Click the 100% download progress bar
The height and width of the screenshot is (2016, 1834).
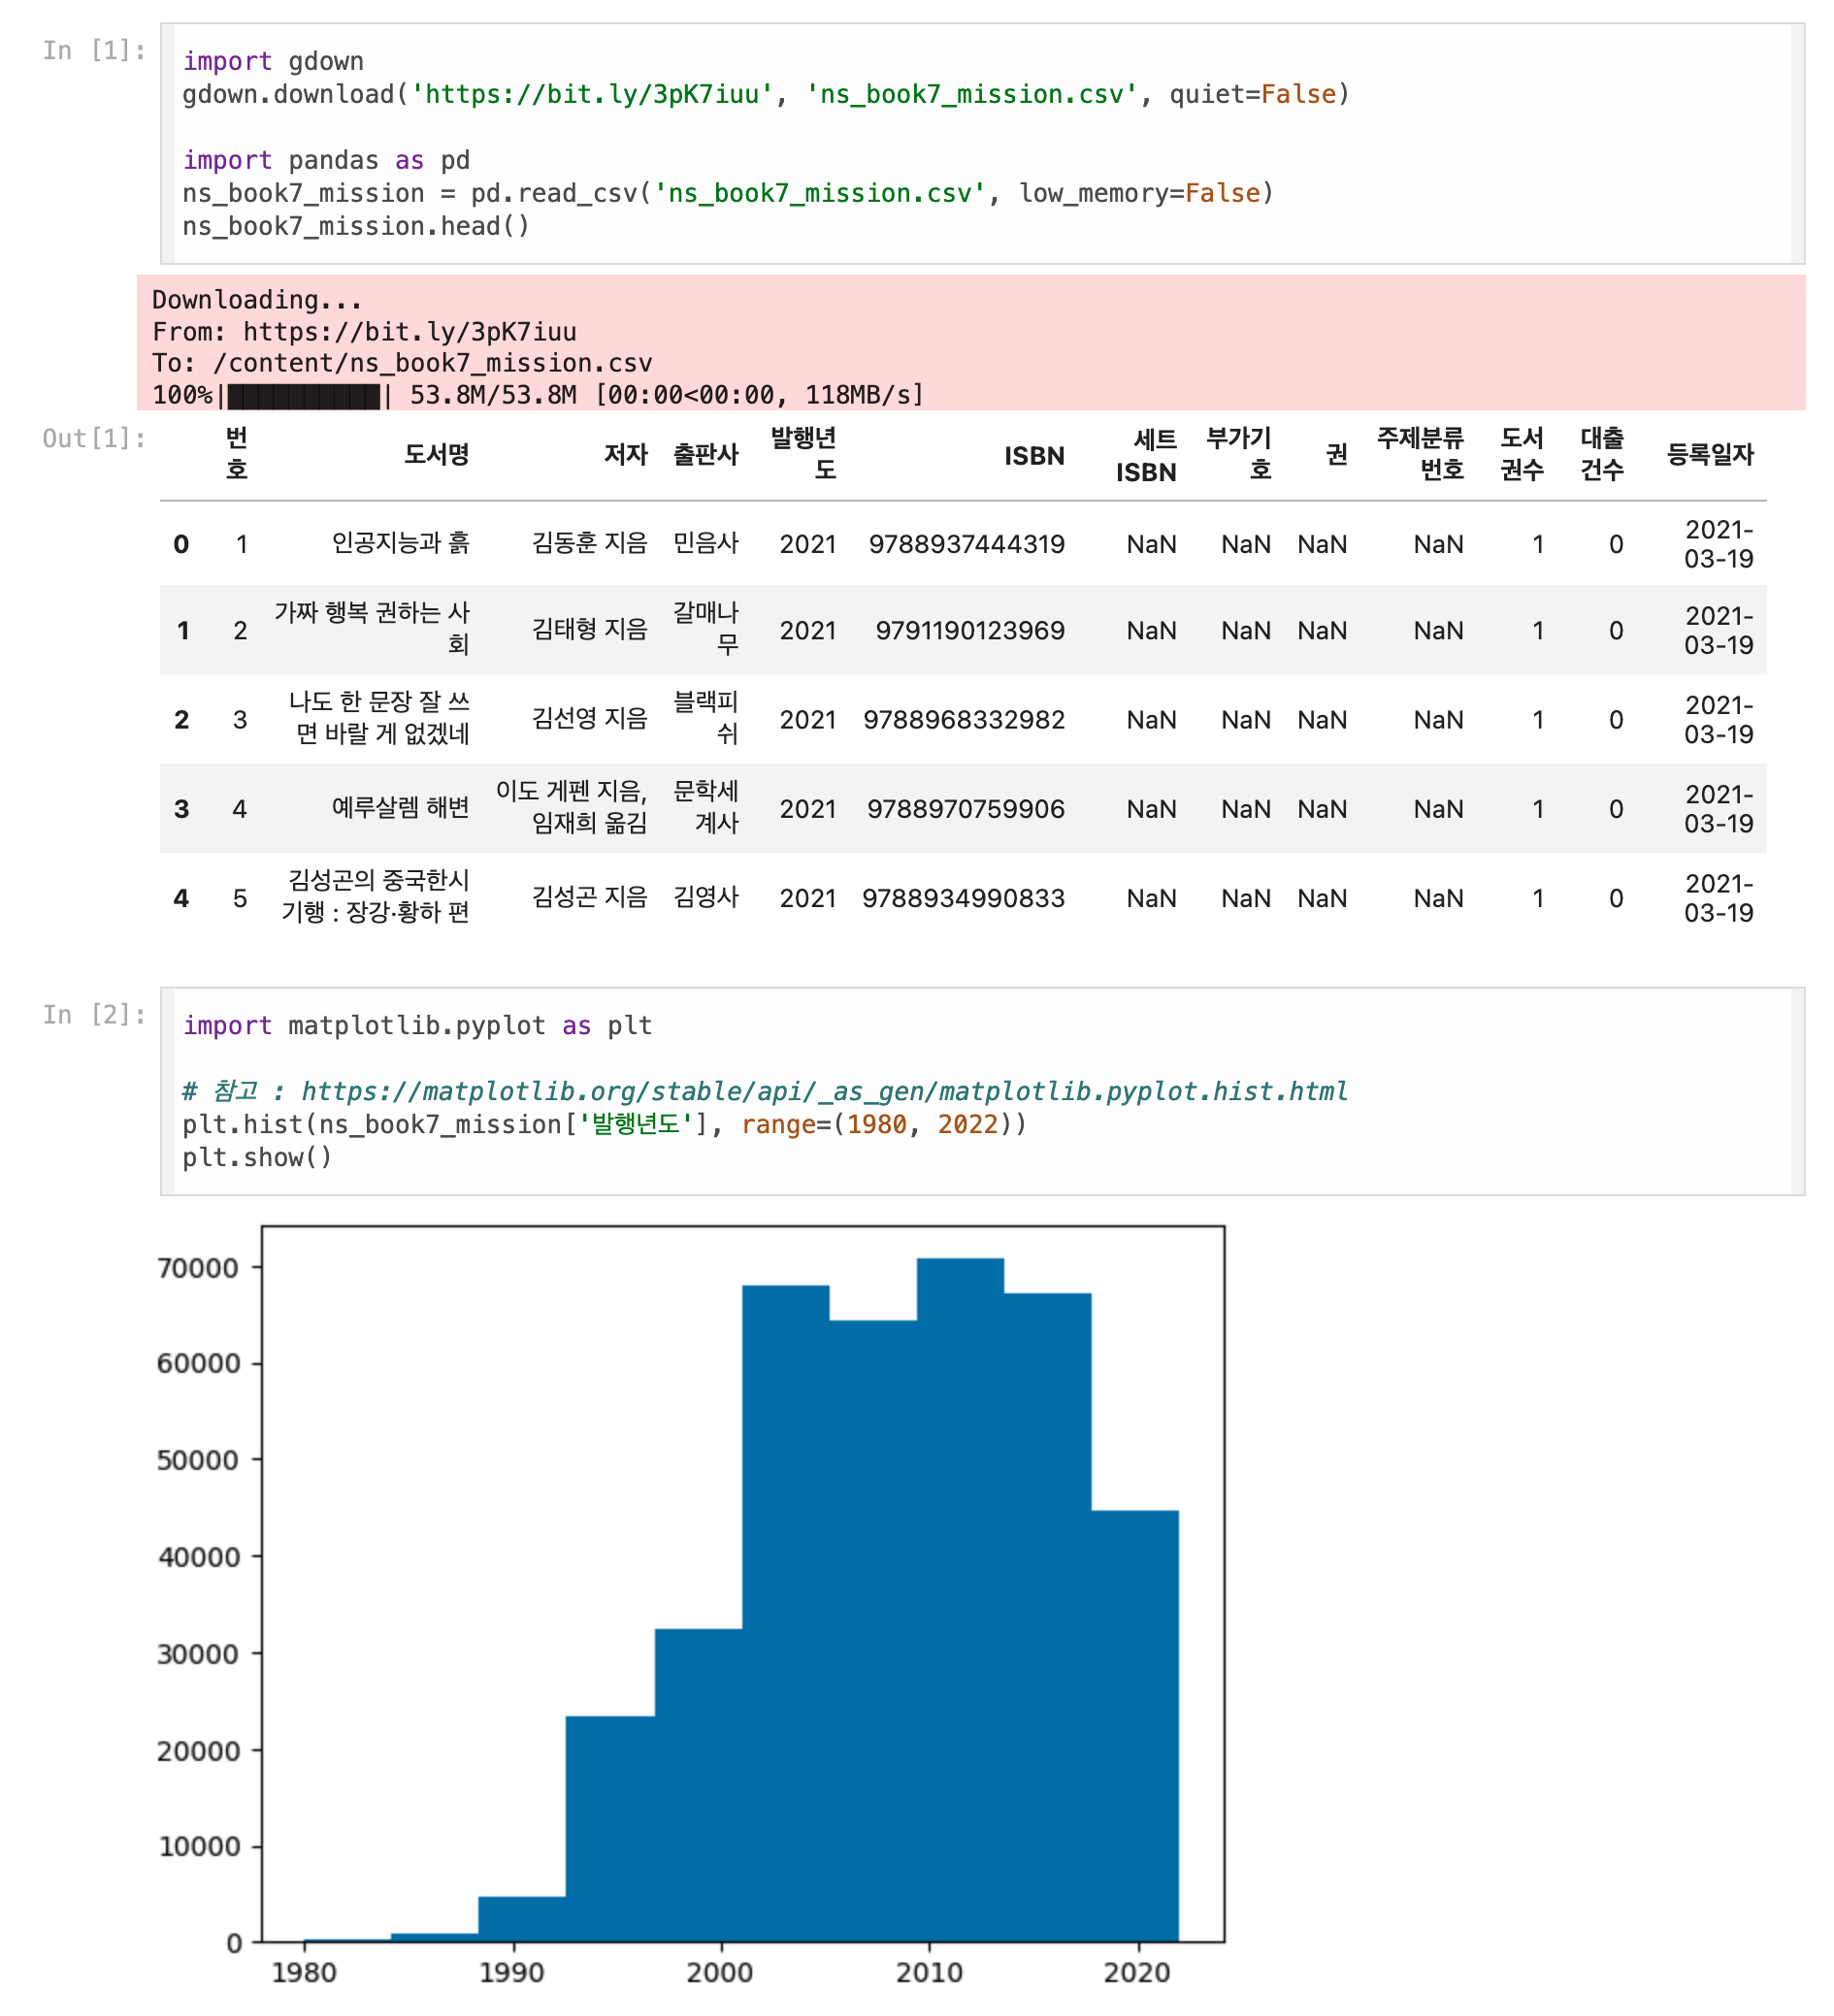point(304,396)
